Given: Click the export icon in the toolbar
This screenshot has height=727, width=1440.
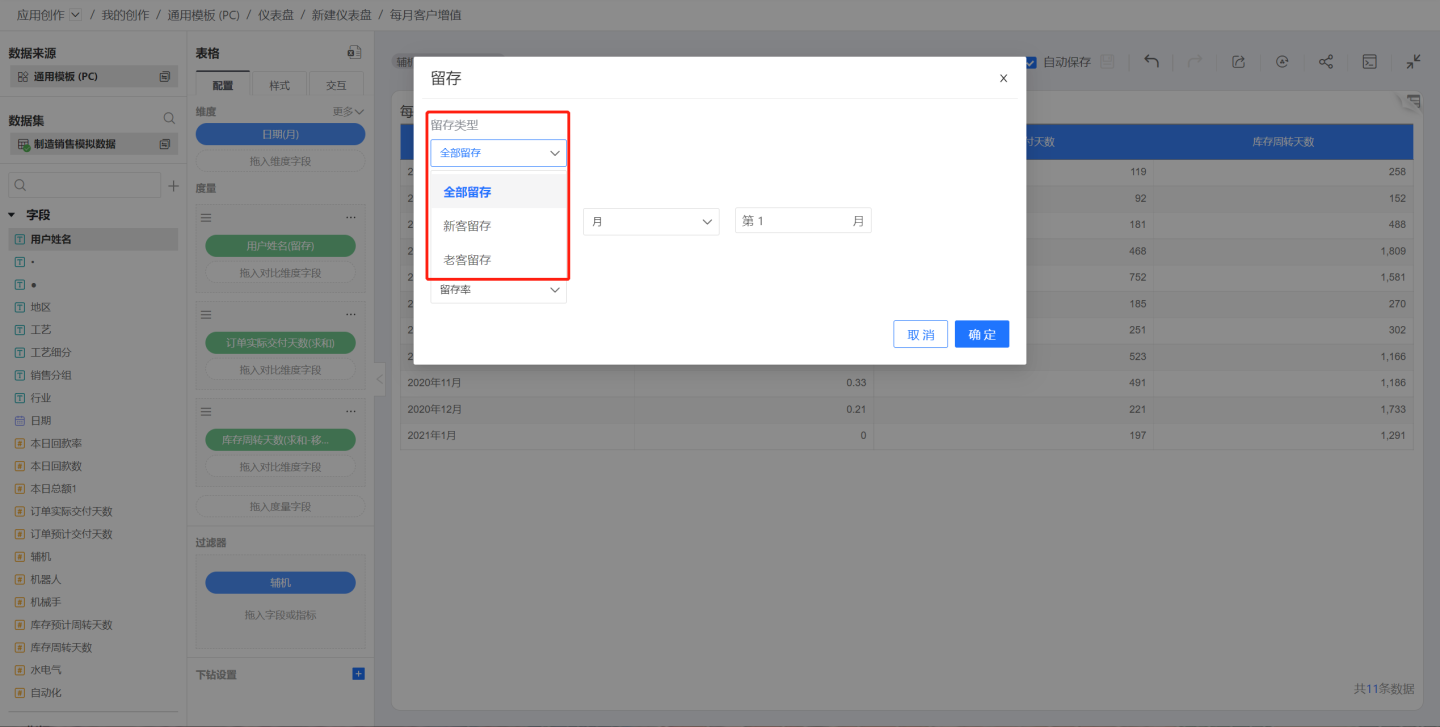Looking at the screenshot, I should (1238, 62).
